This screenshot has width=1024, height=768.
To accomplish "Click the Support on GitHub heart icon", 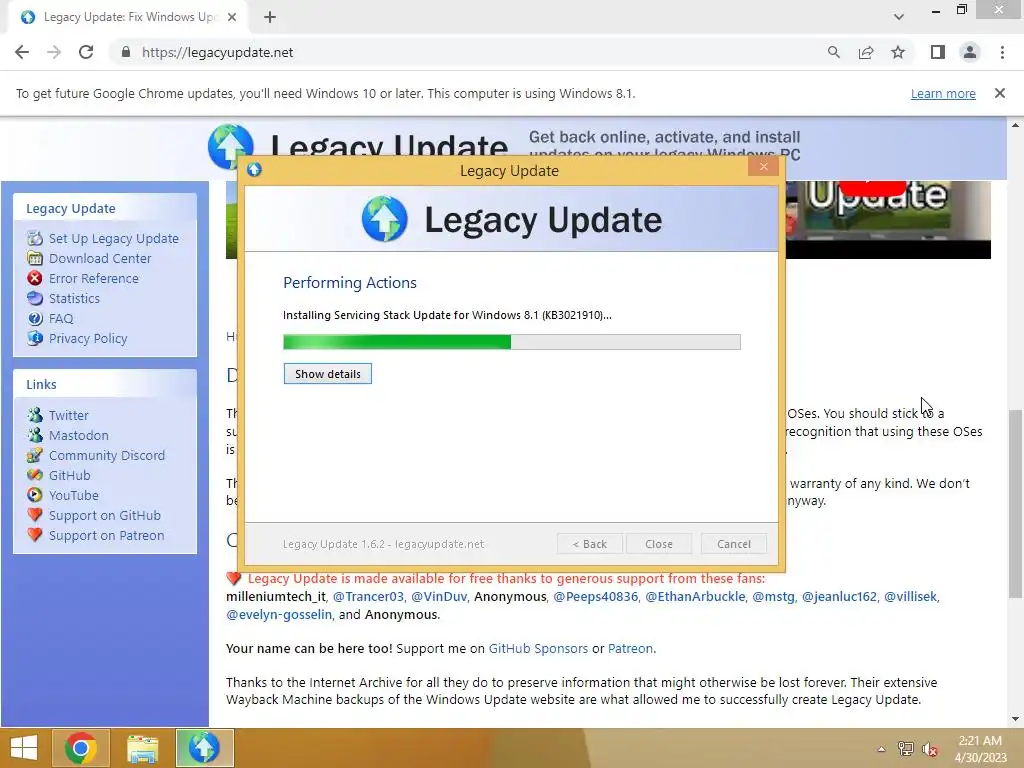I will tap(35, 515).
